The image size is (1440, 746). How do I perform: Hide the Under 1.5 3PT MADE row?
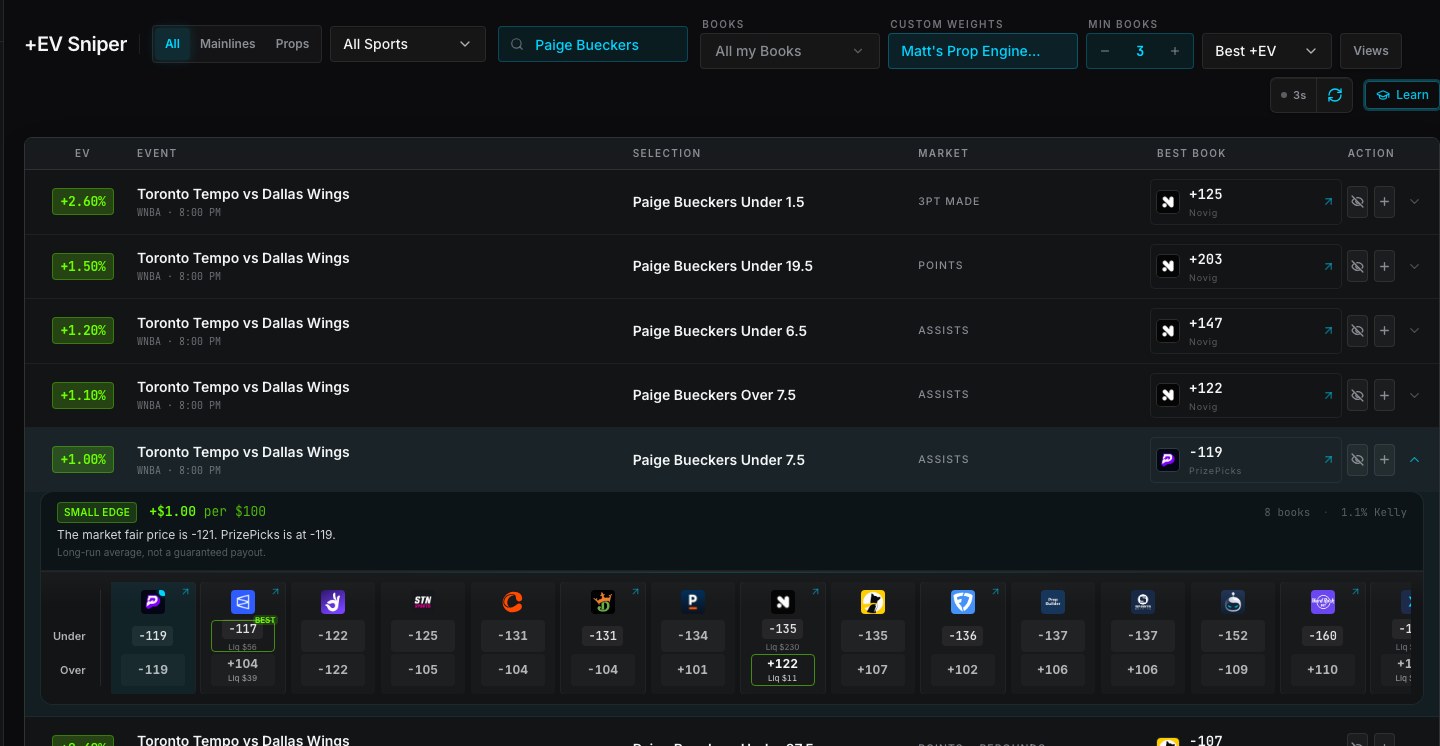[1357, 201]
